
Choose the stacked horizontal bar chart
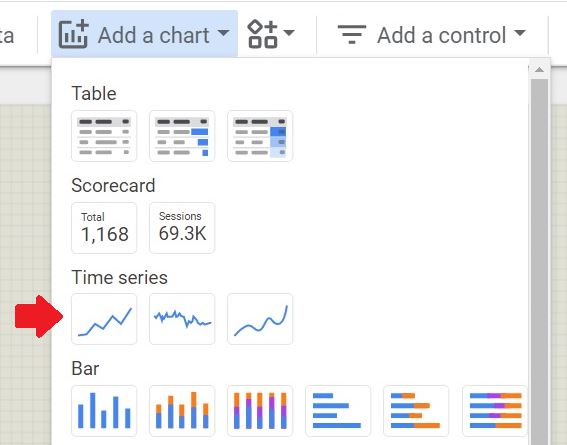[416, 411]
